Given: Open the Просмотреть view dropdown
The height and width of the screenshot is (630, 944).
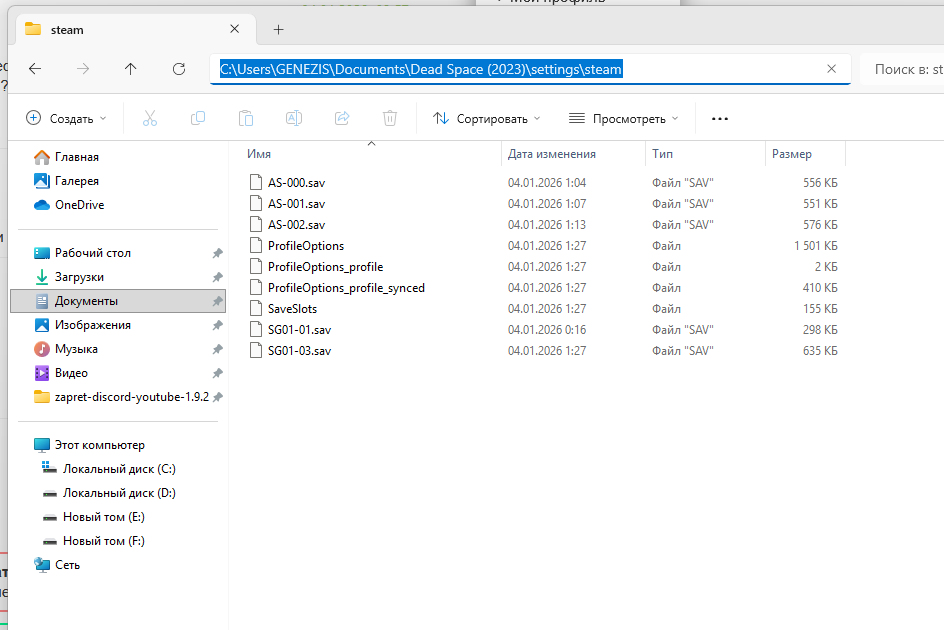Looking at the screenshot, I should (x=624, y=118).
